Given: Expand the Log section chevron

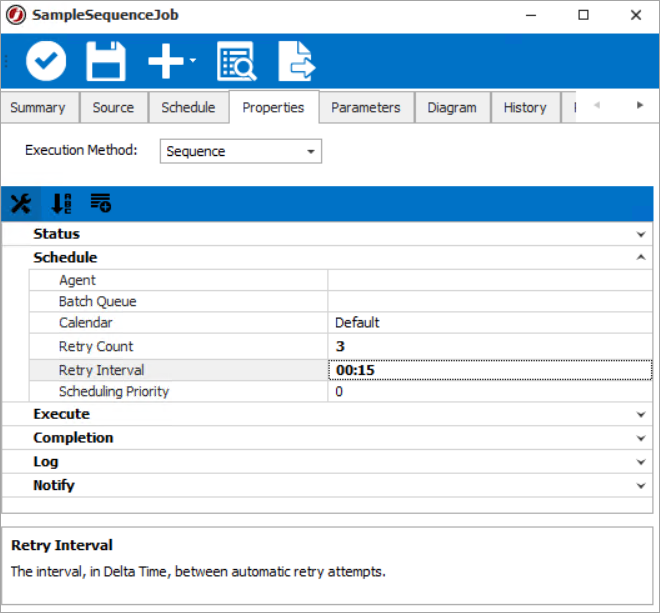Looking at the screenshot, I should click(x=641, y=462).
